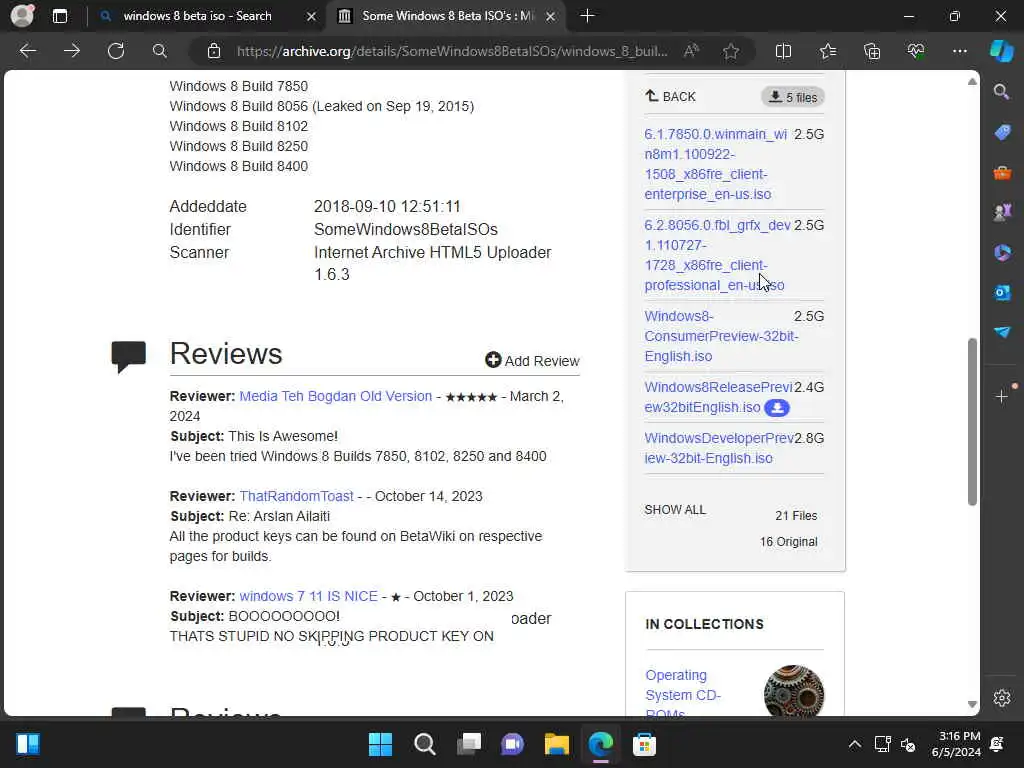This screenshot has width=1024, height=768.
Task: Add sidebar app with plus icon
Action: (1002, 396)
